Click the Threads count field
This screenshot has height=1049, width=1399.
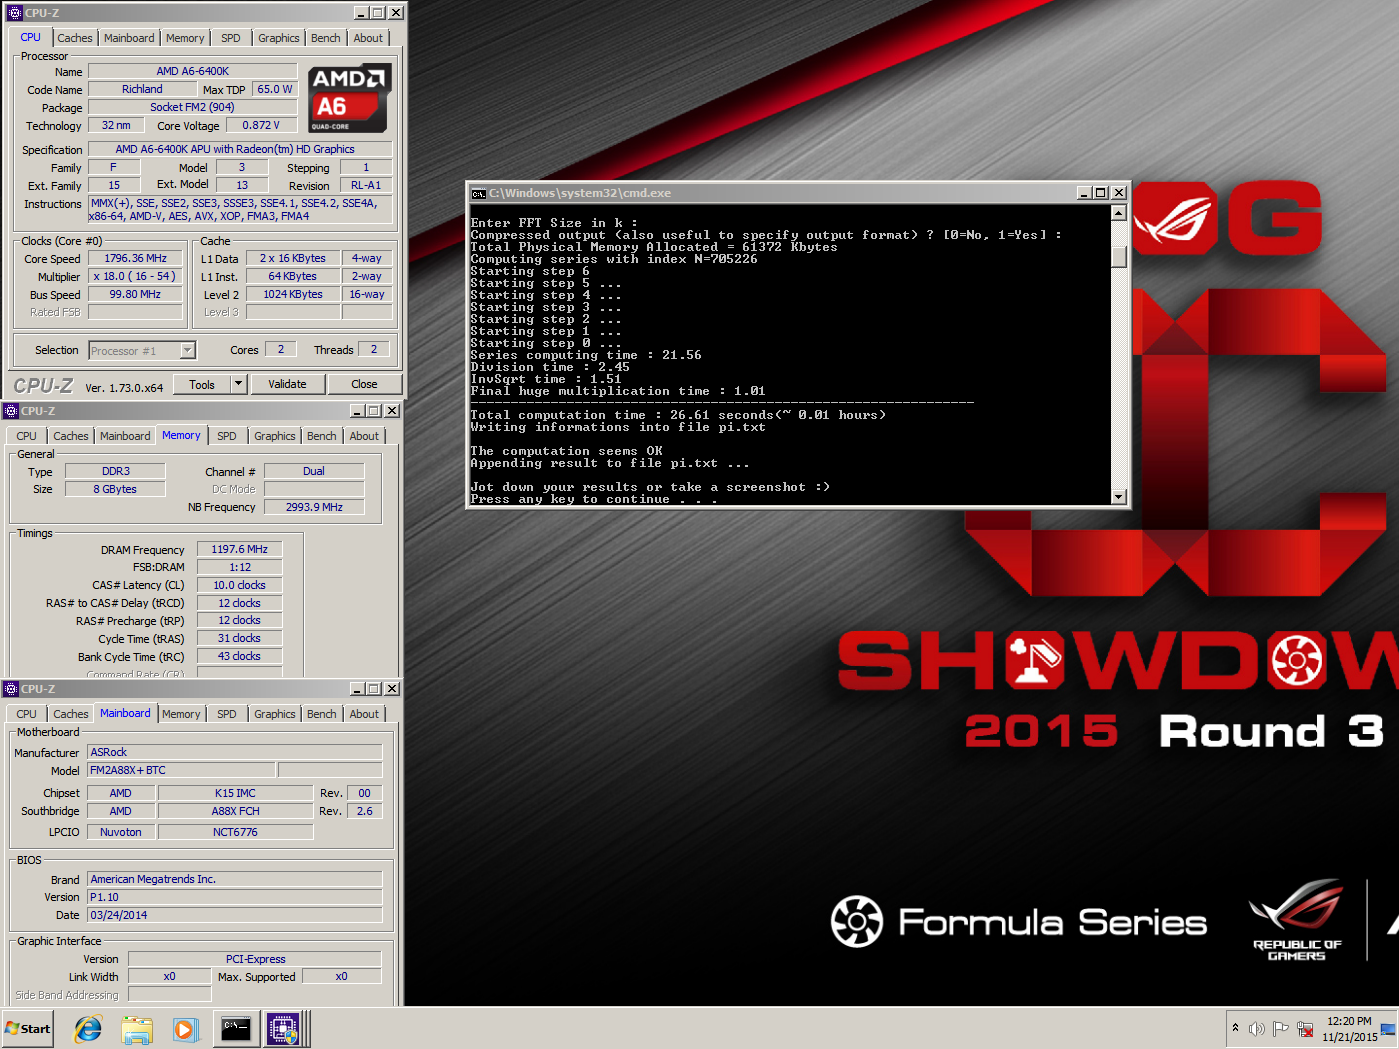click(374, 349)
